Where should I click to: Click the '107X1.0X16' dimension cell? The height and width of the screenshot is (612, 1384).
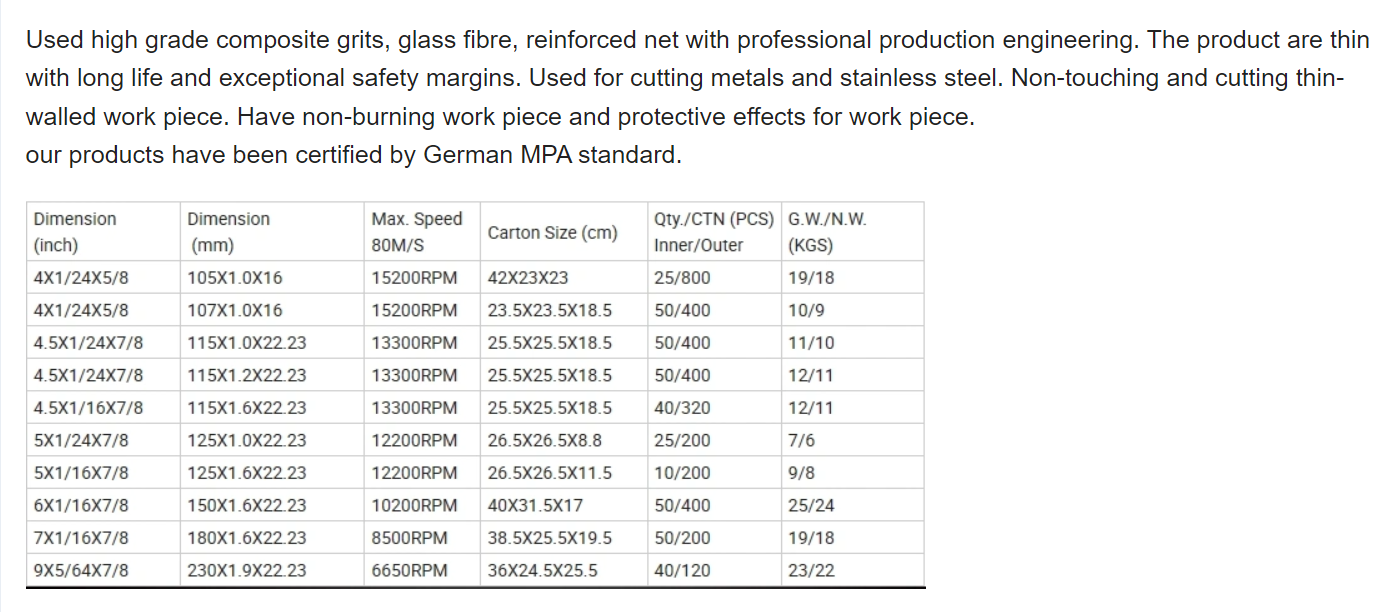click(x=272, y=311)
